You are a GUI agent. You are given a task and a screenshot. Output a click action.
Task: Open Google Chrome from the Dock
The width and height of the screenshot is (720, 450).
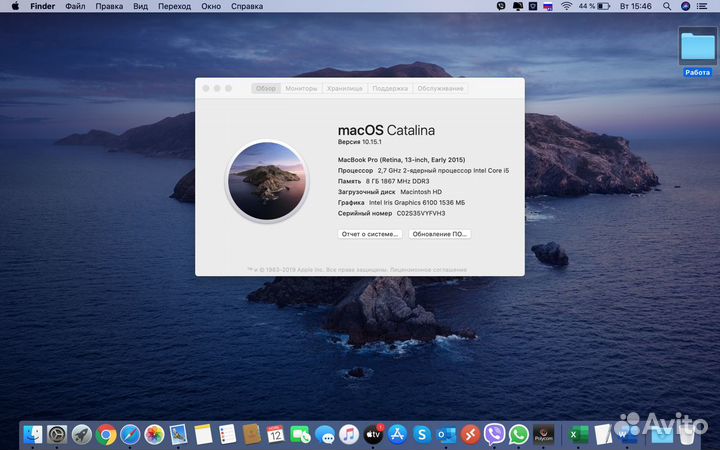point(106,434)
